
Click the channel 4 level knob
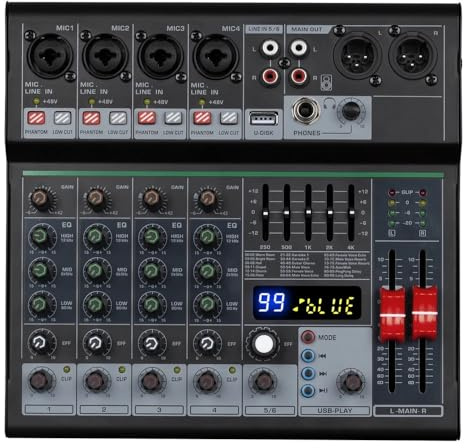(x=207, y=381)
